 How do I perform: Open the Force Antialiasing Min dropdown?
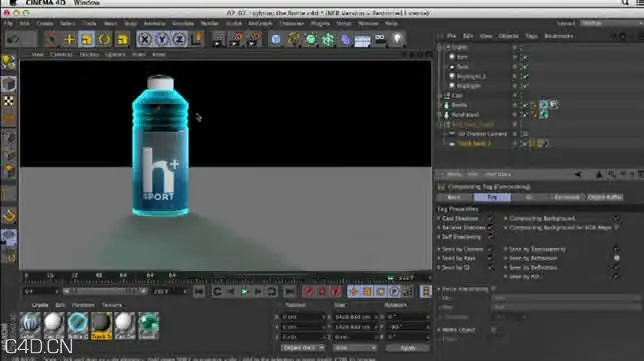point(566,298)
